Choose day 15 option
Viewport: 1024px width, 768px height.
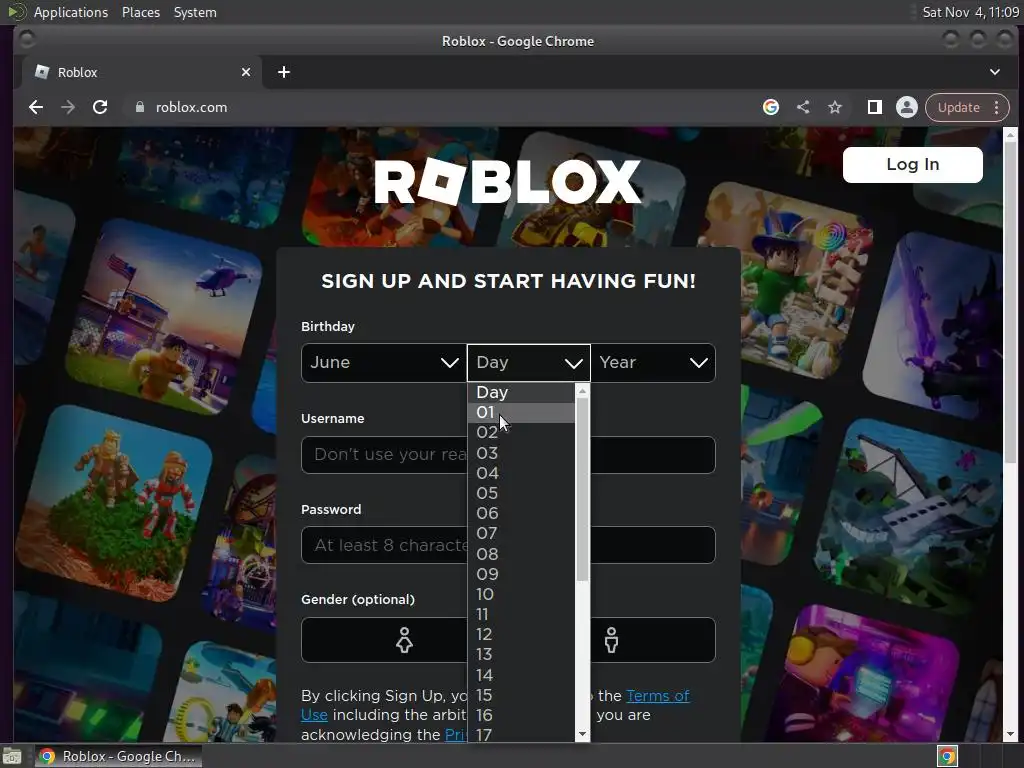(521, 696)
